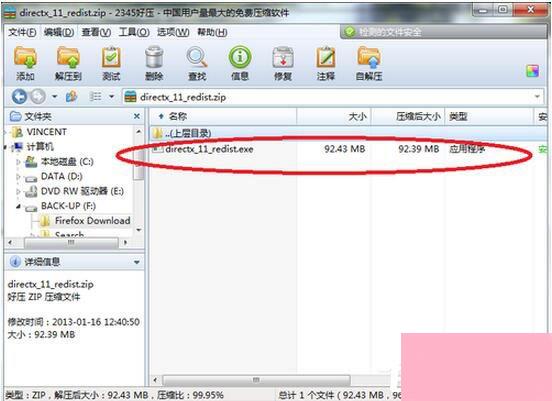Click the 92.39 MB compressed size cell

pos(419,149)
